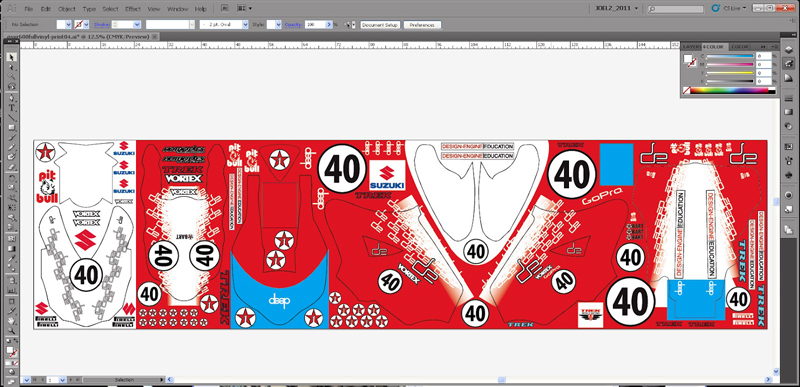Open the arrange documents dropdown
Image resolution: width=800 pixels, height=387 pixels.
tap(244, 9)
